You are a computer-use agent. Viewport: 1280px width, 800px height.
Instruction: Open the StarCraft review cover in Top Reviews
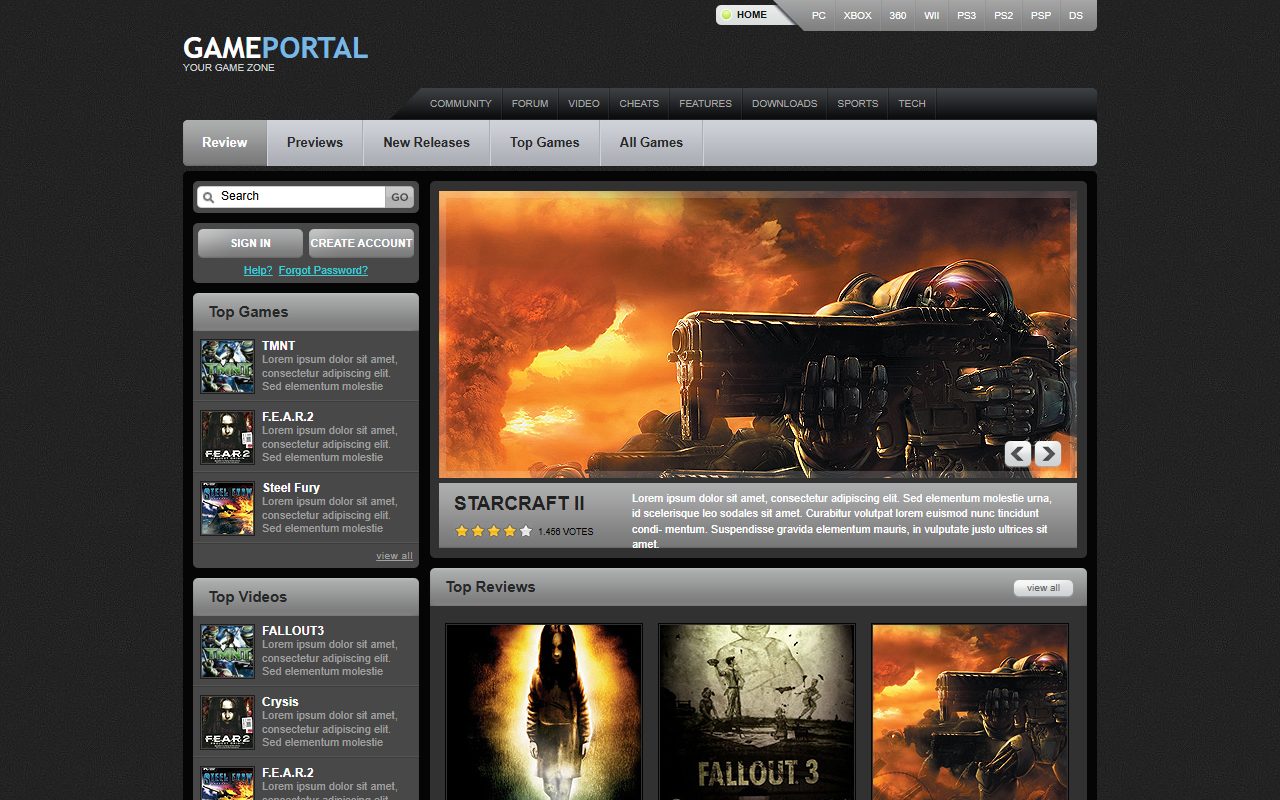pos(970,712)
